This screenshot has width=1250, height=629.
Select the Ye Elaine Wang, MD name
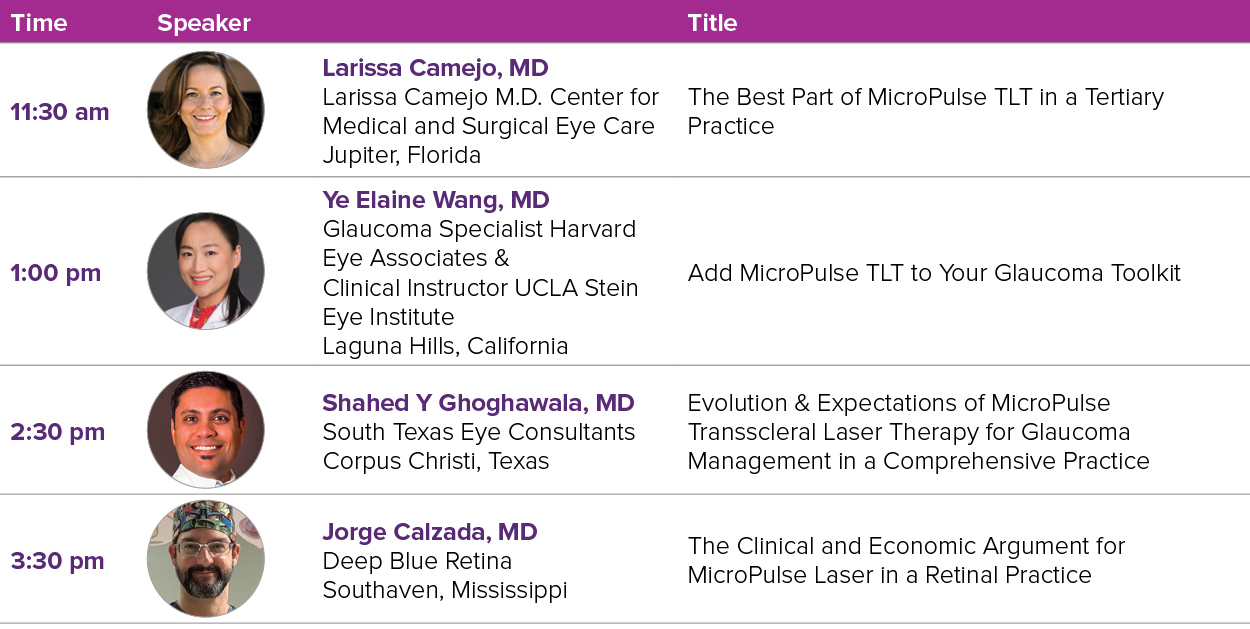(x=436, y=200)
